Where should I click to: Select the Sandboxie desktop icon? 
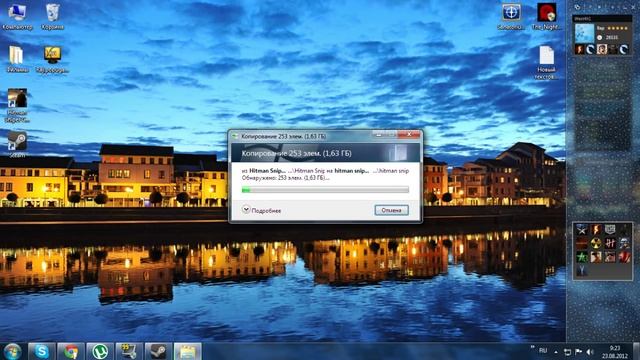[511, 16]
